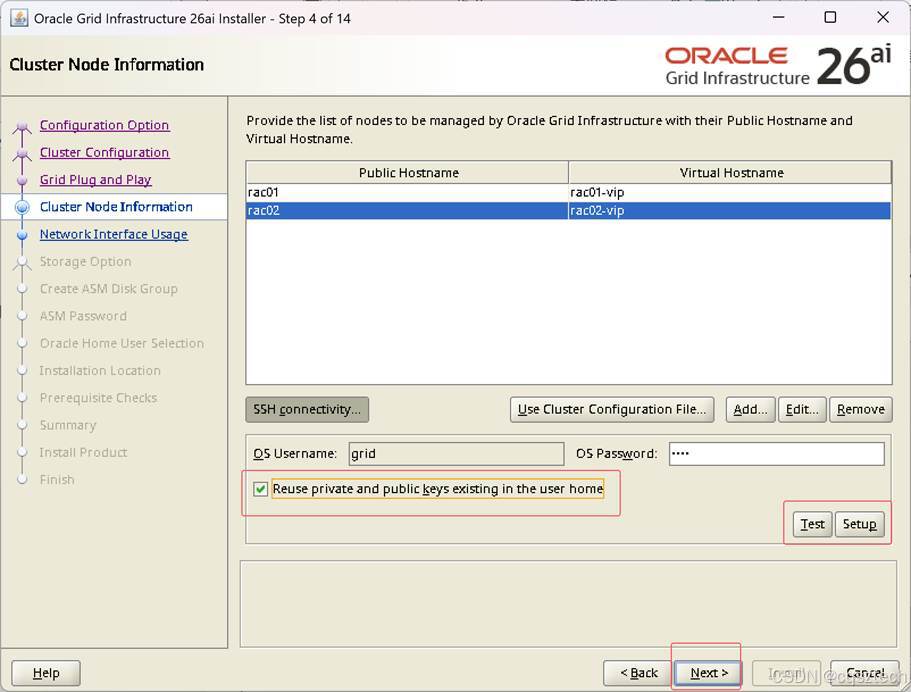
Task: Focus the OS Username field
Action: (x=456, y=454)
